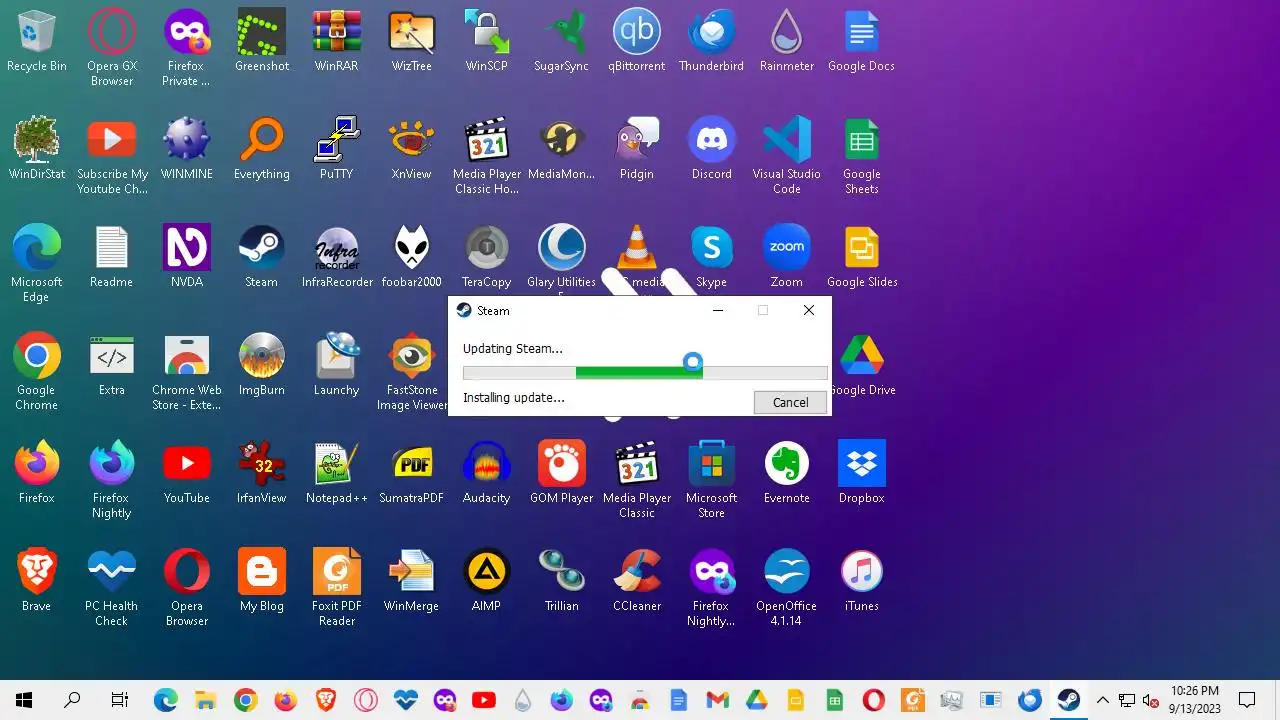Open the Windows Start menu
Viewport: 1280px width, 720px height.
click(x=24, y=700)
